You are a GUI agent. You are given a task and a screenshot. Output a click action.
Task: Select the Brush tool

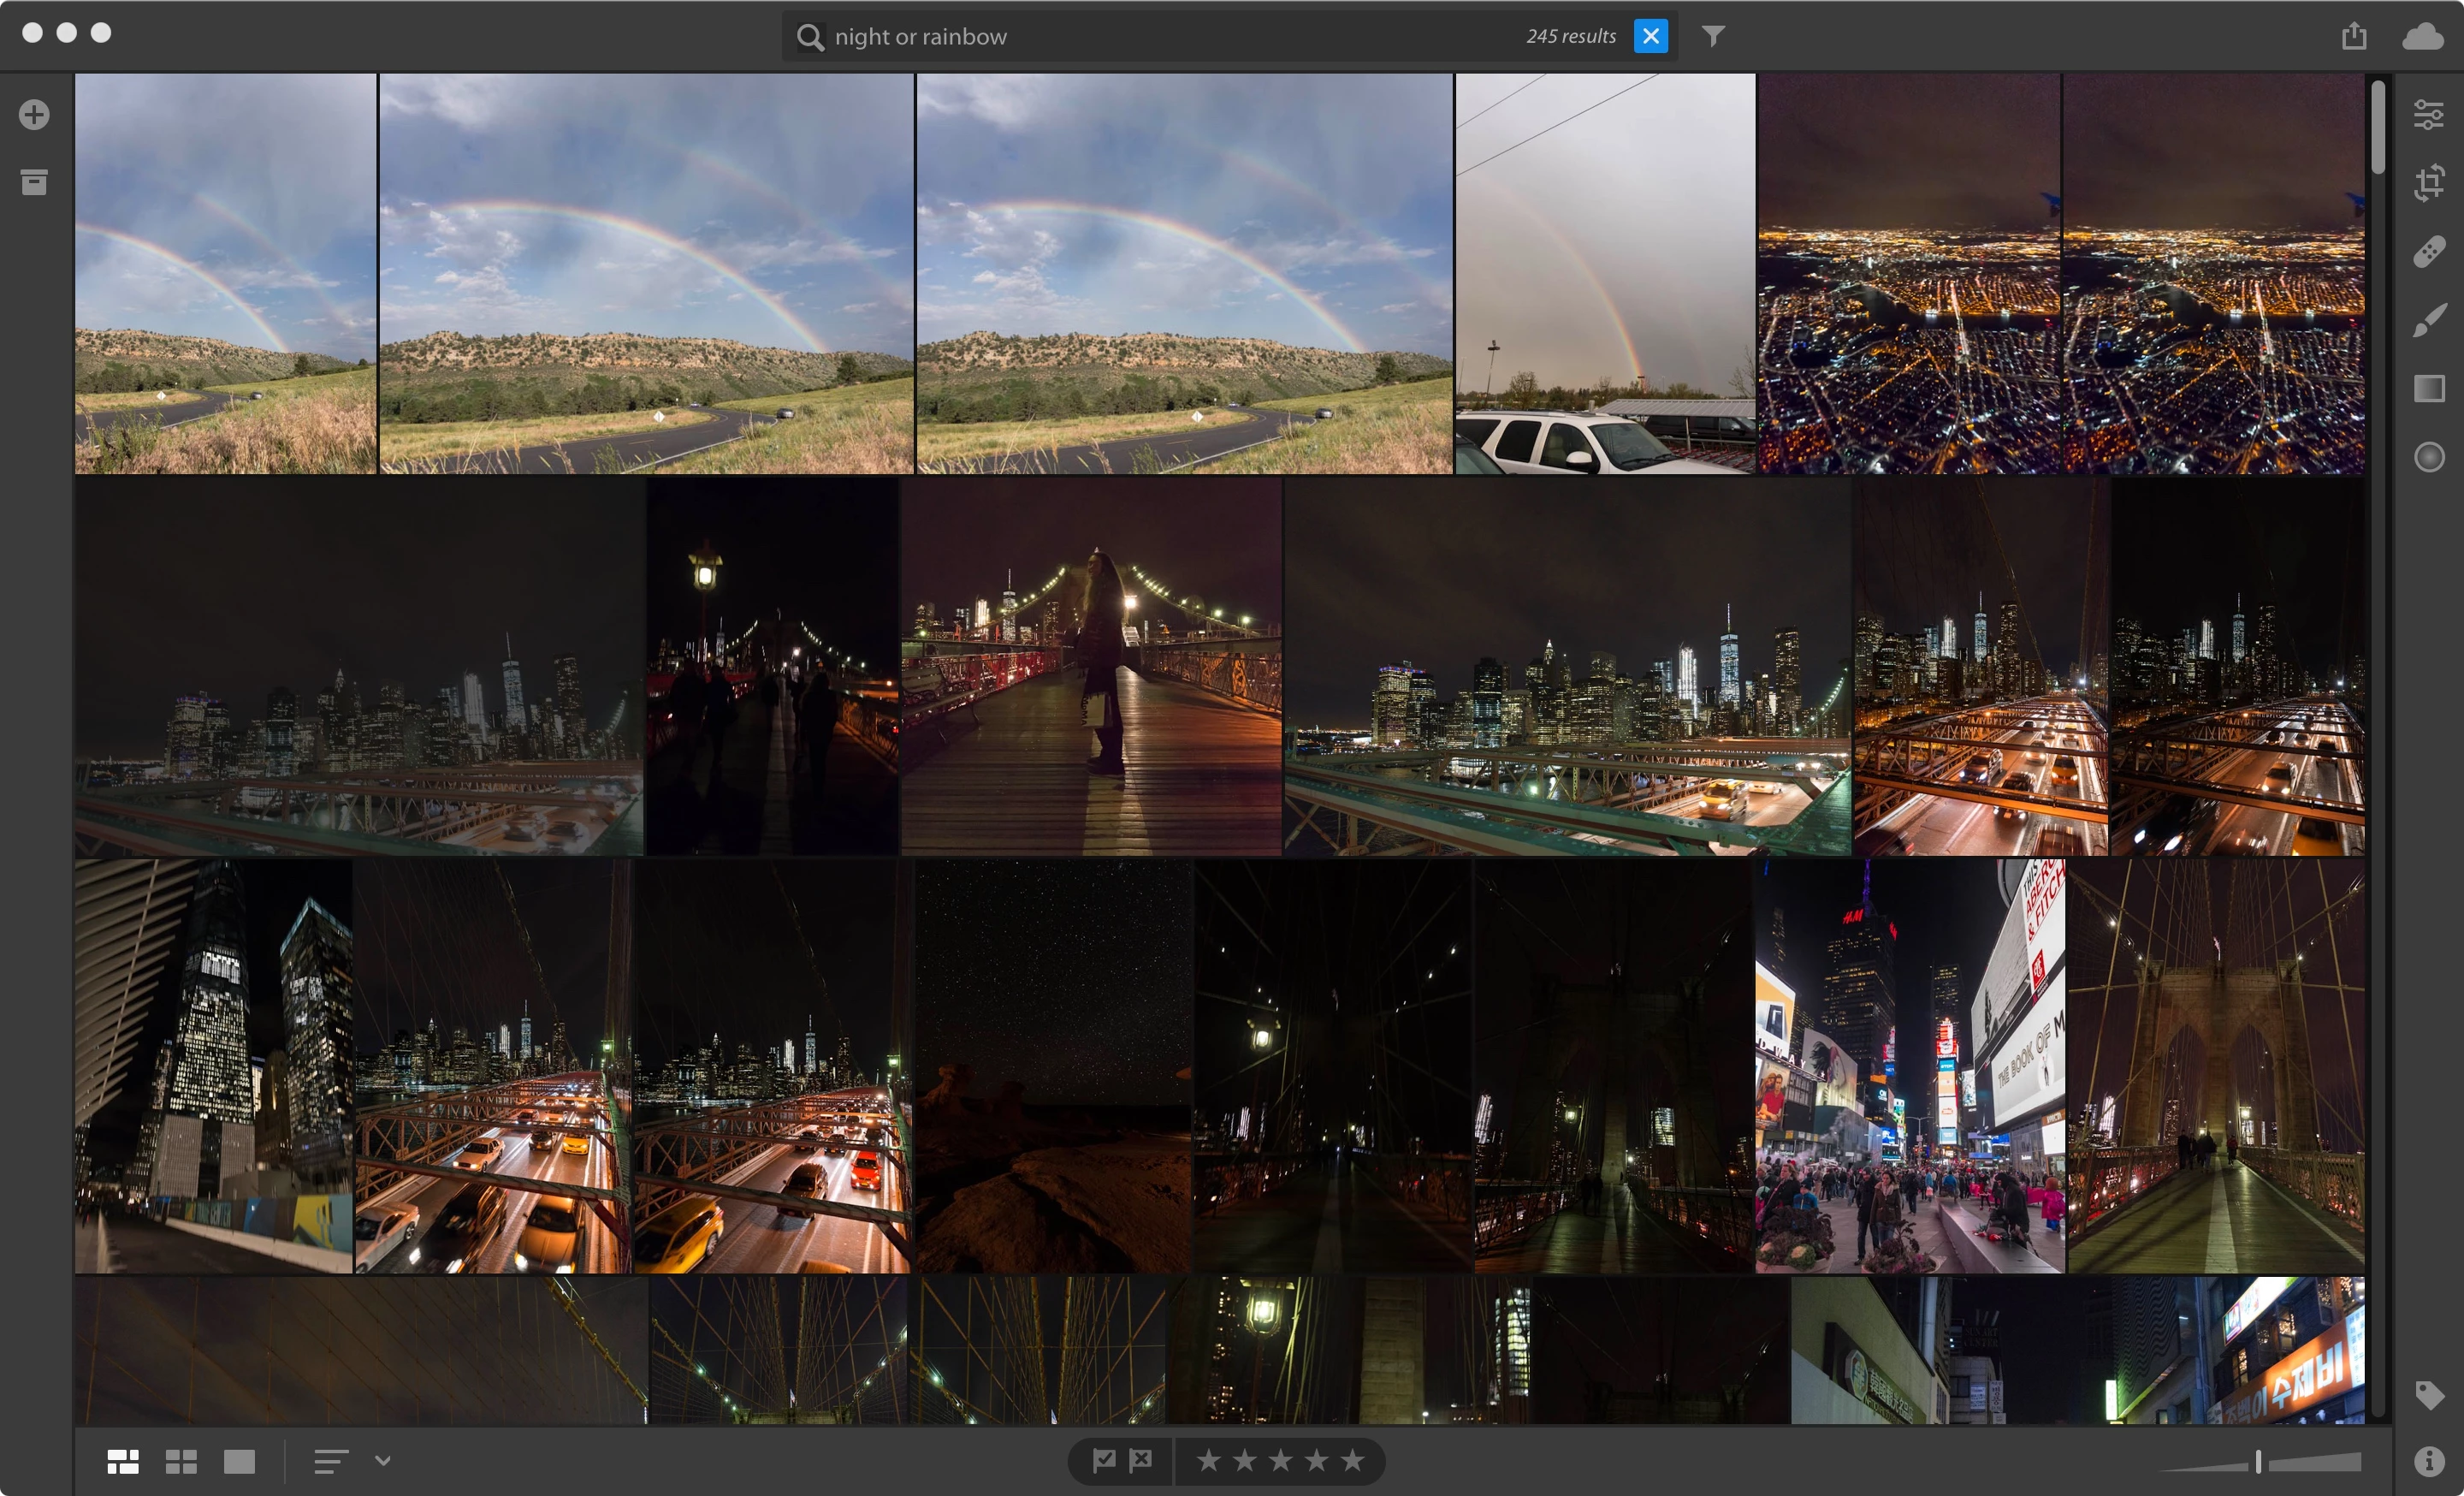(2428, 321)
